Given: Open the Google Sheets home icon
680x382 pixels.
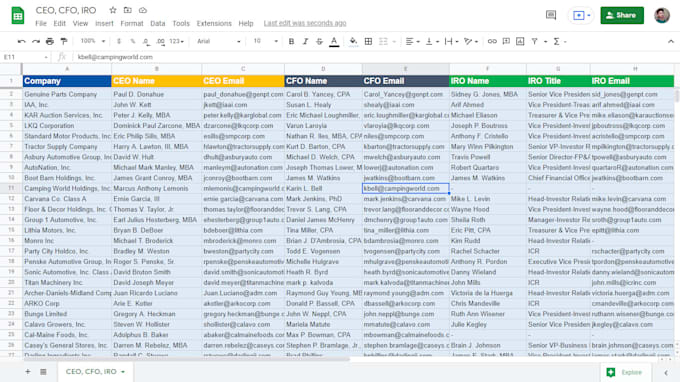Looking at the screenshot, I should coord(18,16).
